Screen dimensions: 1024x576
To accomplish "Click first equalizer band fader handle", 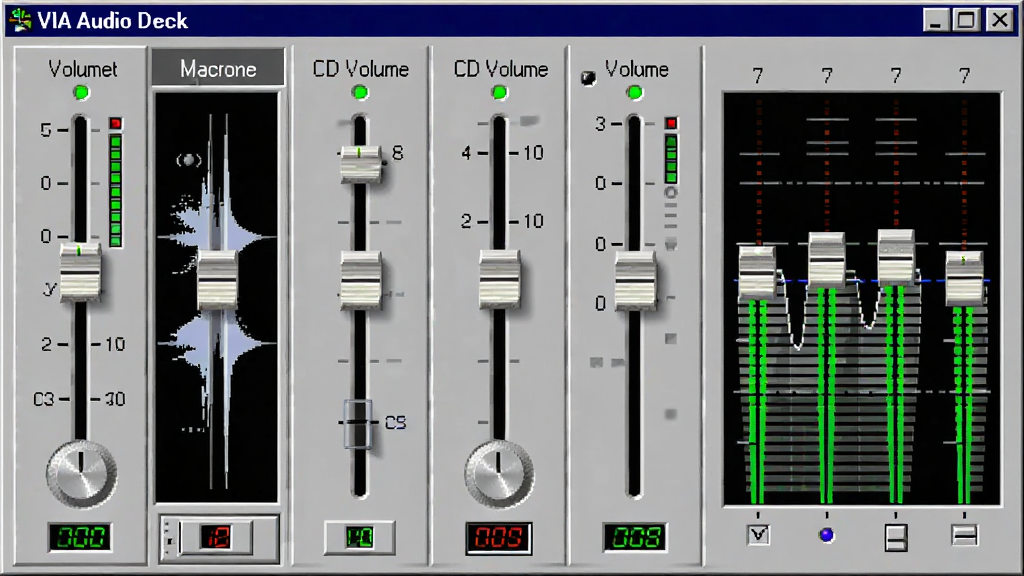I will 757,272.
